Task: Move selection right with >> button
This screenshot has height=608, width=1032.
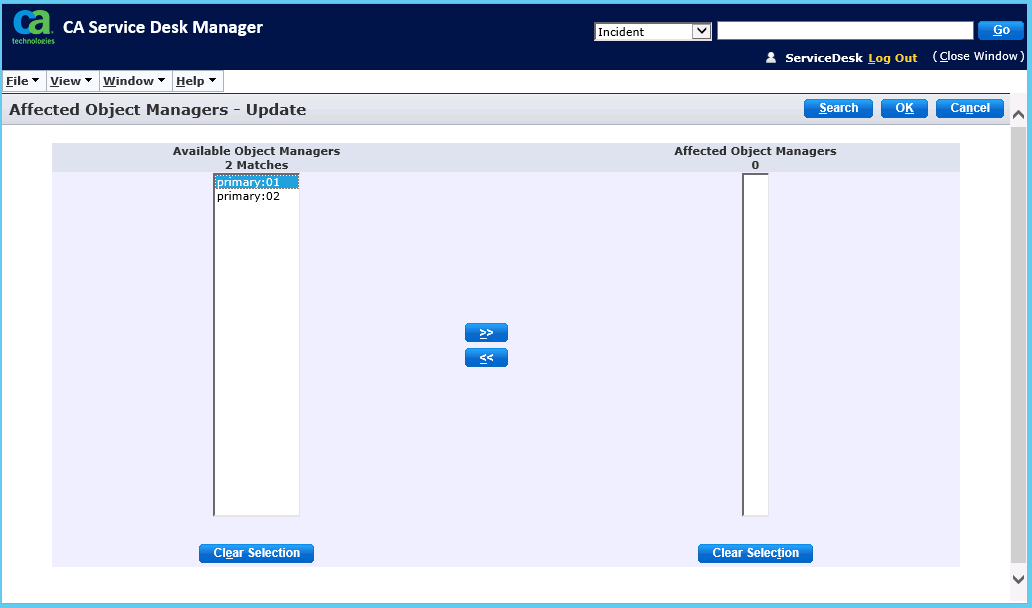Action: (486, 333)
